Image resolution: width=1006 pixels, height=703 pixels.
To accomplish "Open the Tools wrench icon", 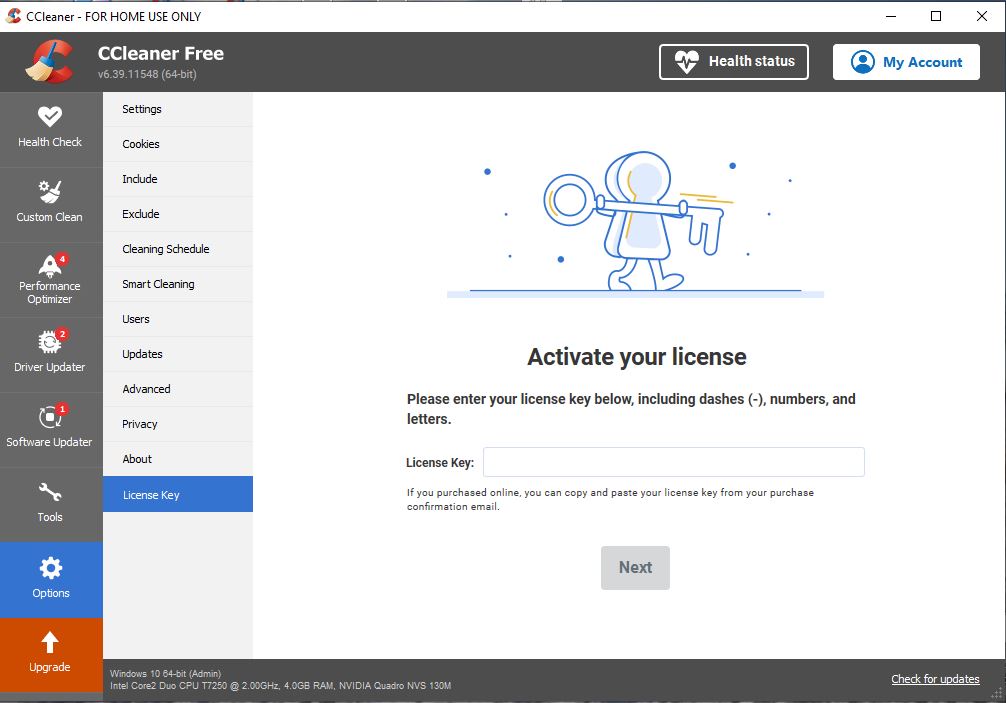I will (x=50, y=493).
